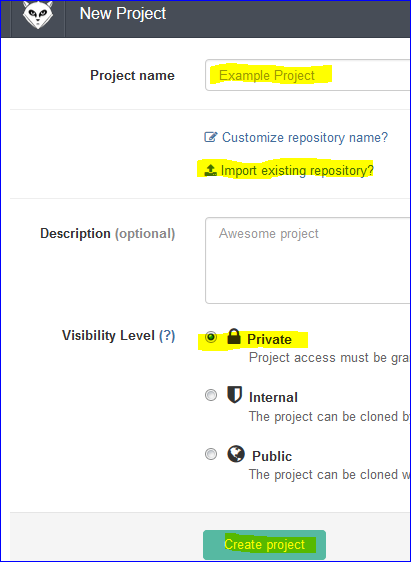Viewport: 411px width, 562px height.
Task: Click the GitLab fox logo
Action: coord(38,14)
